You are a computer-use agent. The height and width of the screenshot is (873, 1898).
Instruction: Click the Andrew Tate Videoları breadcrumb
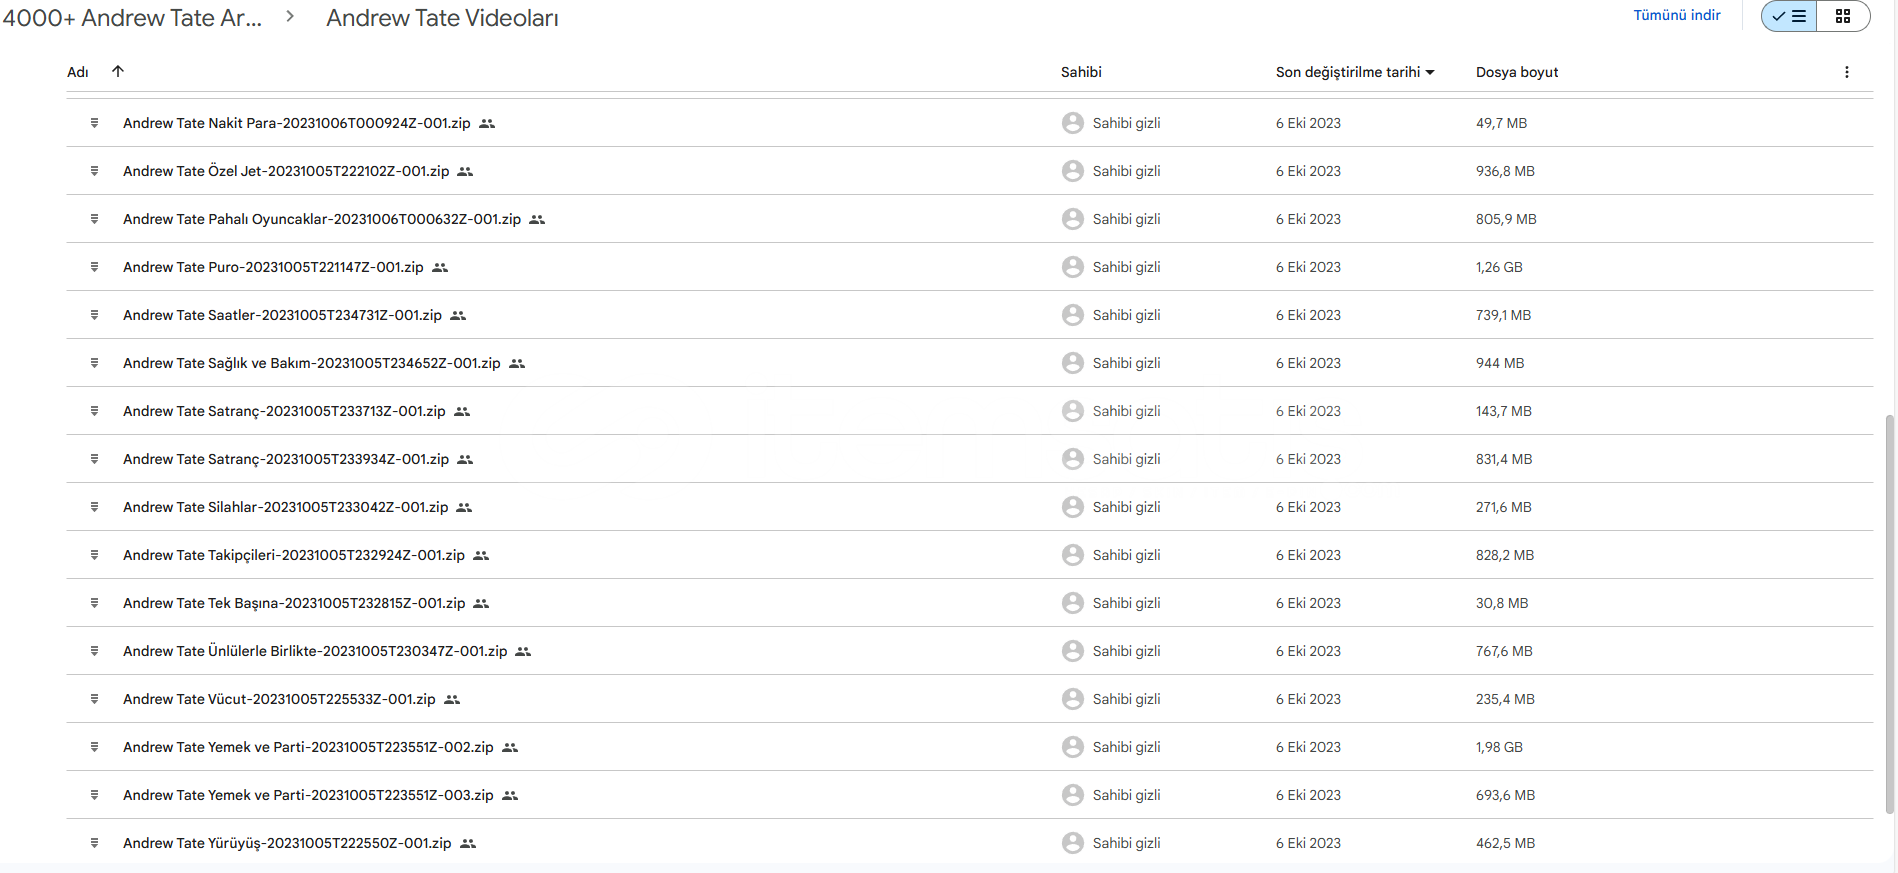pos(442,18)
